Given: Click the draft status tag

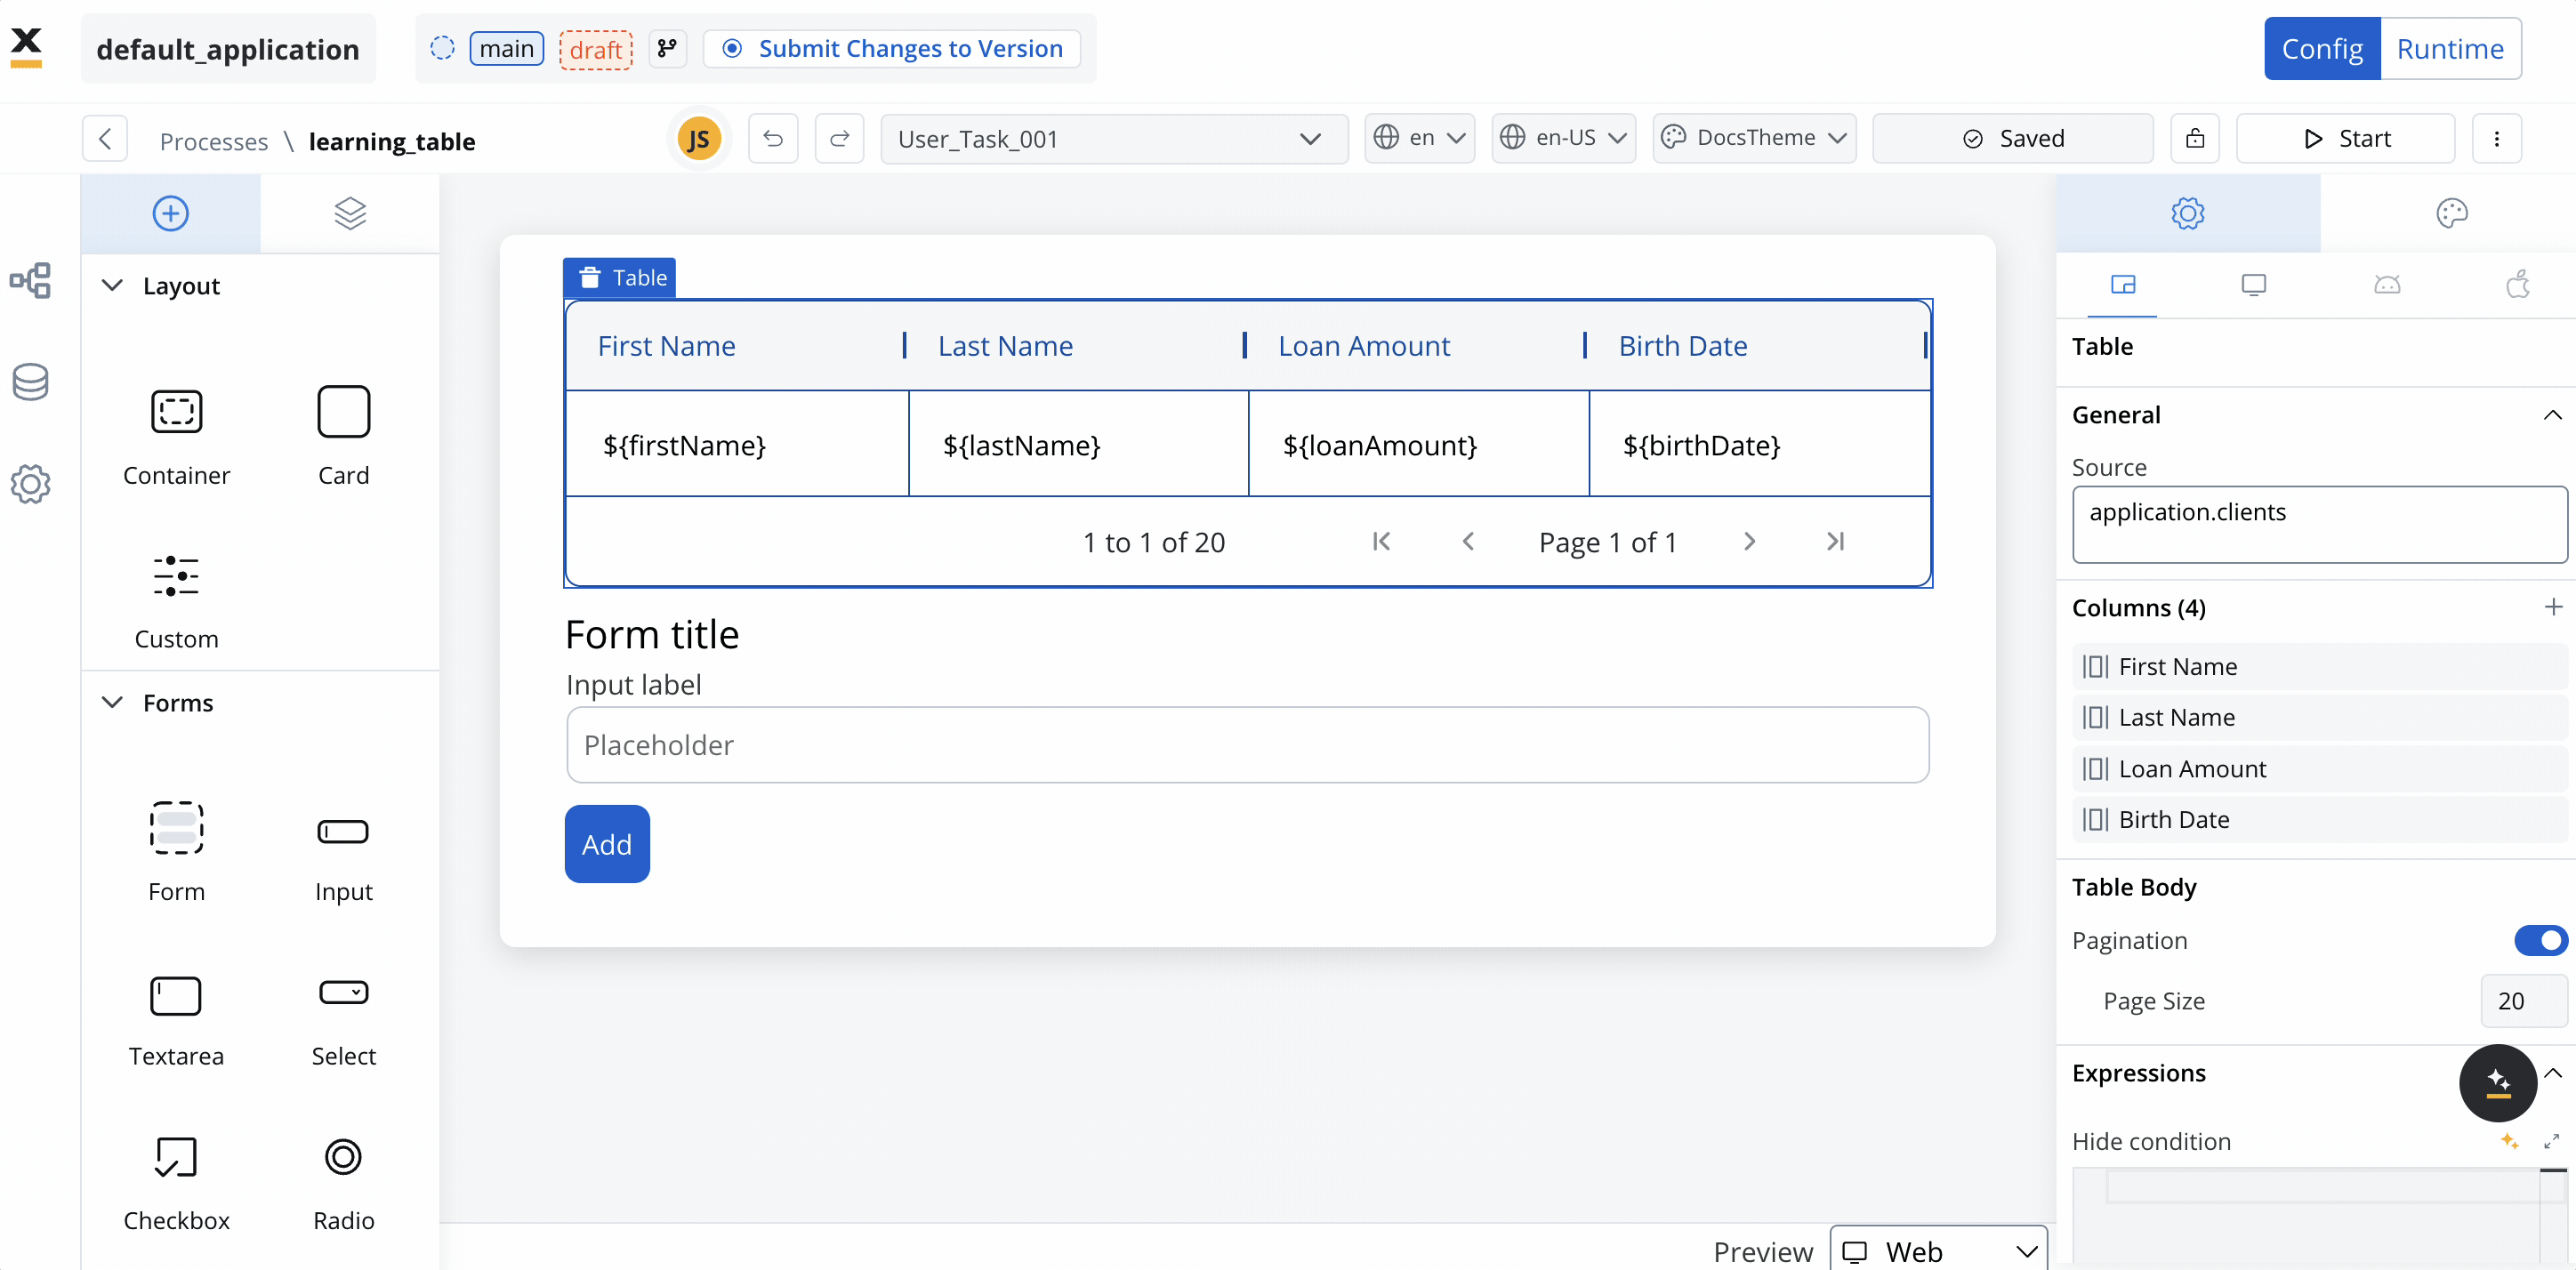Looking at the screenshot, I should tap(596, 49).
